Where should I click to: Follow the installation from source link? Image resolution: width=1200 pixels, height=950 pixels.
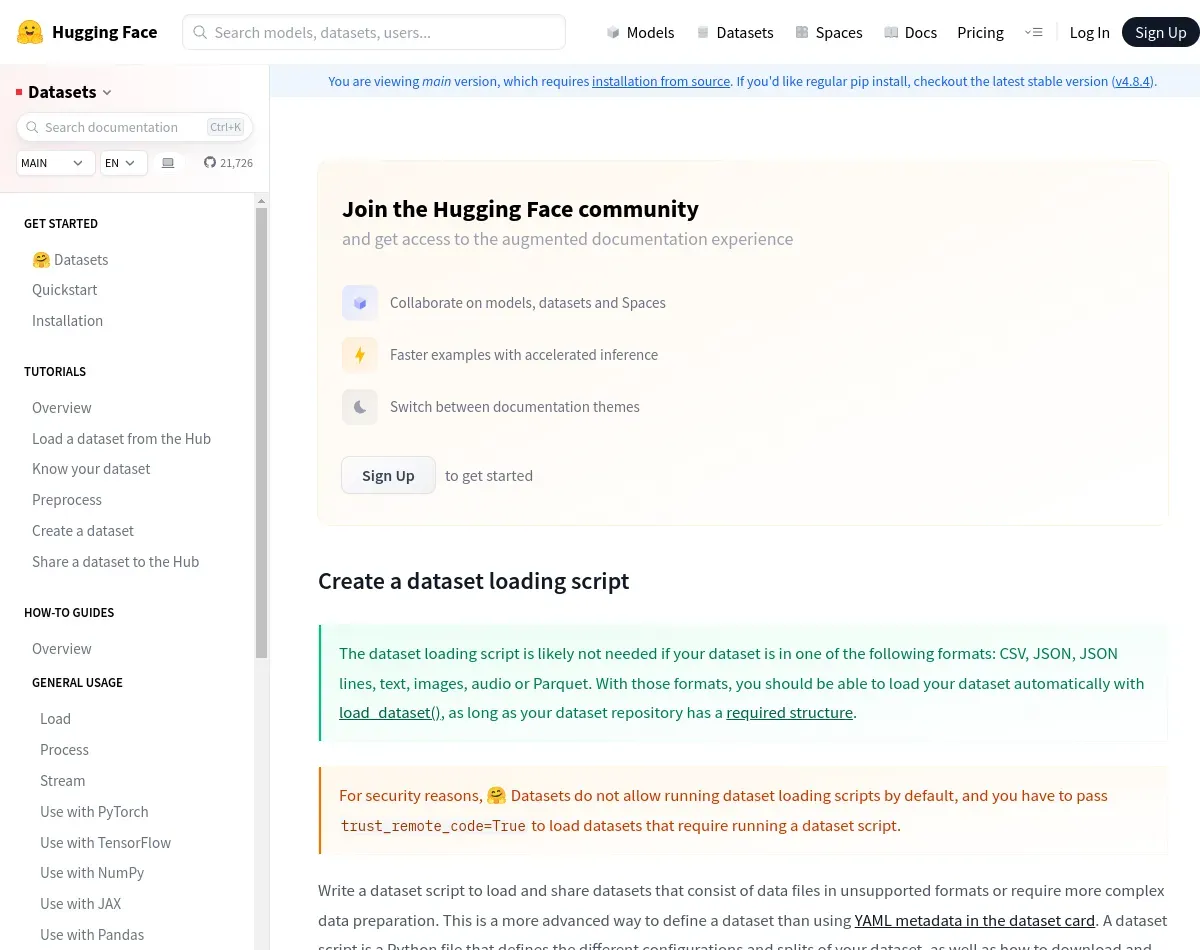click(661, 81)
